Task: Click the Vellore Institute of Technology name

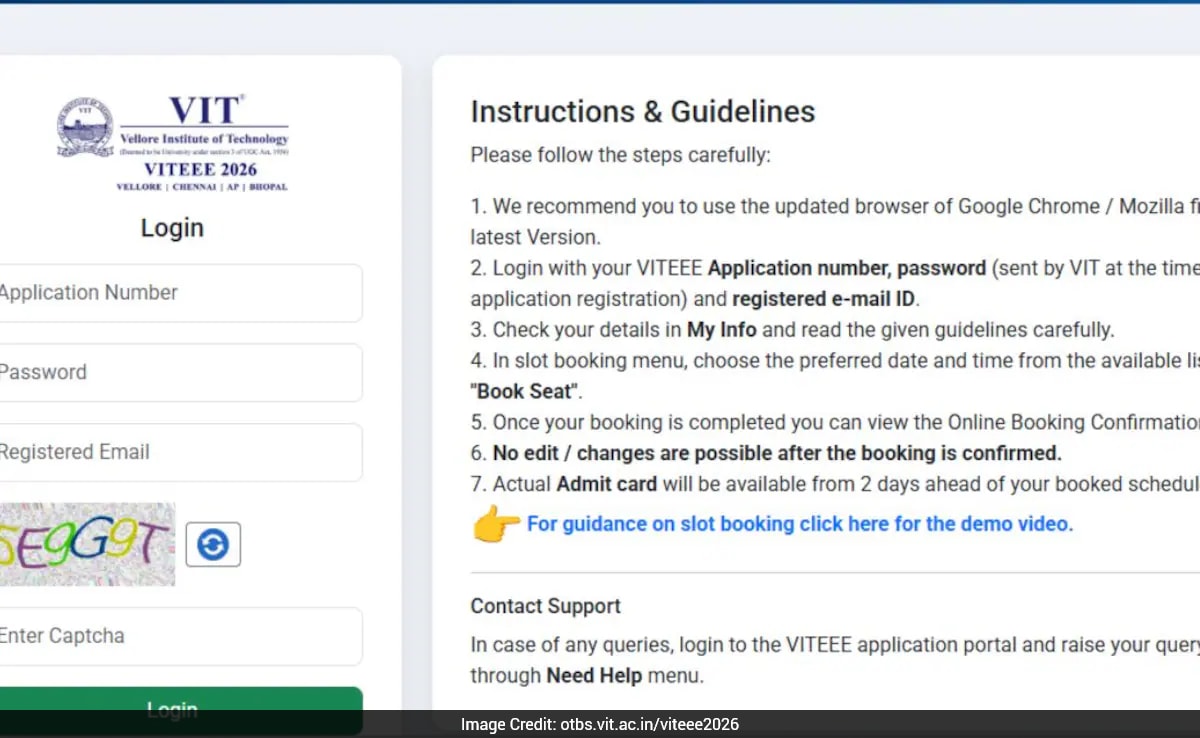Action: (203, 139)
